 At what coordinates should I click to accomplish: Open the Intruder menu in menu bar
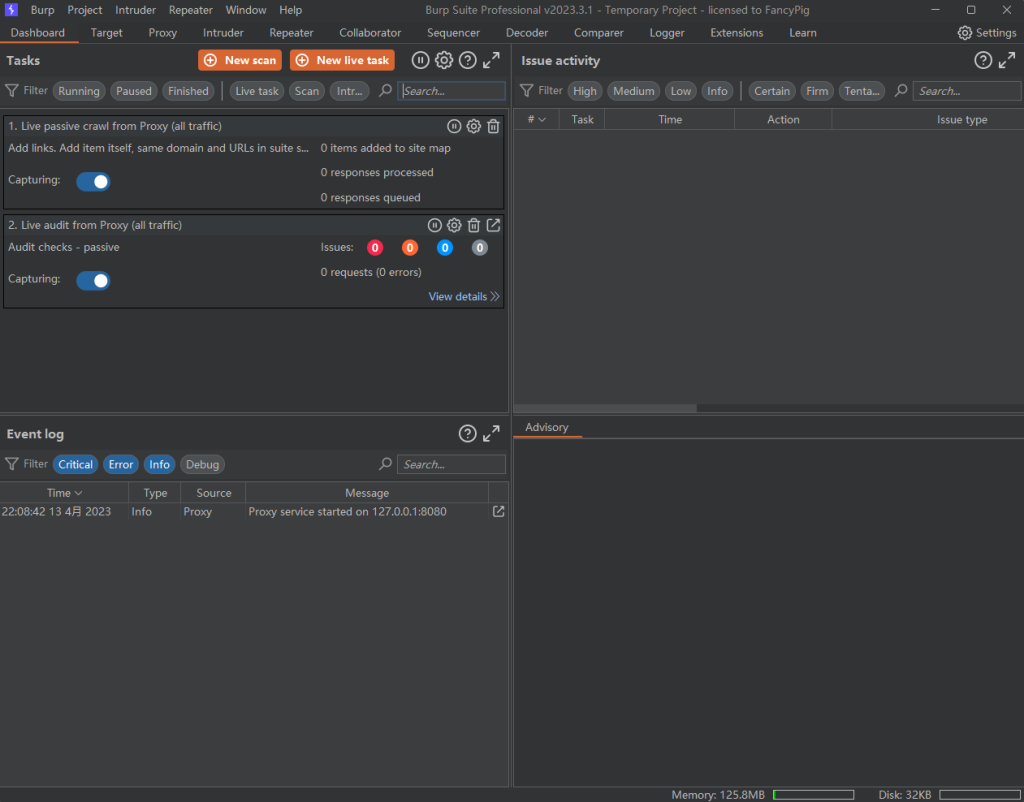tap(135, 10)
